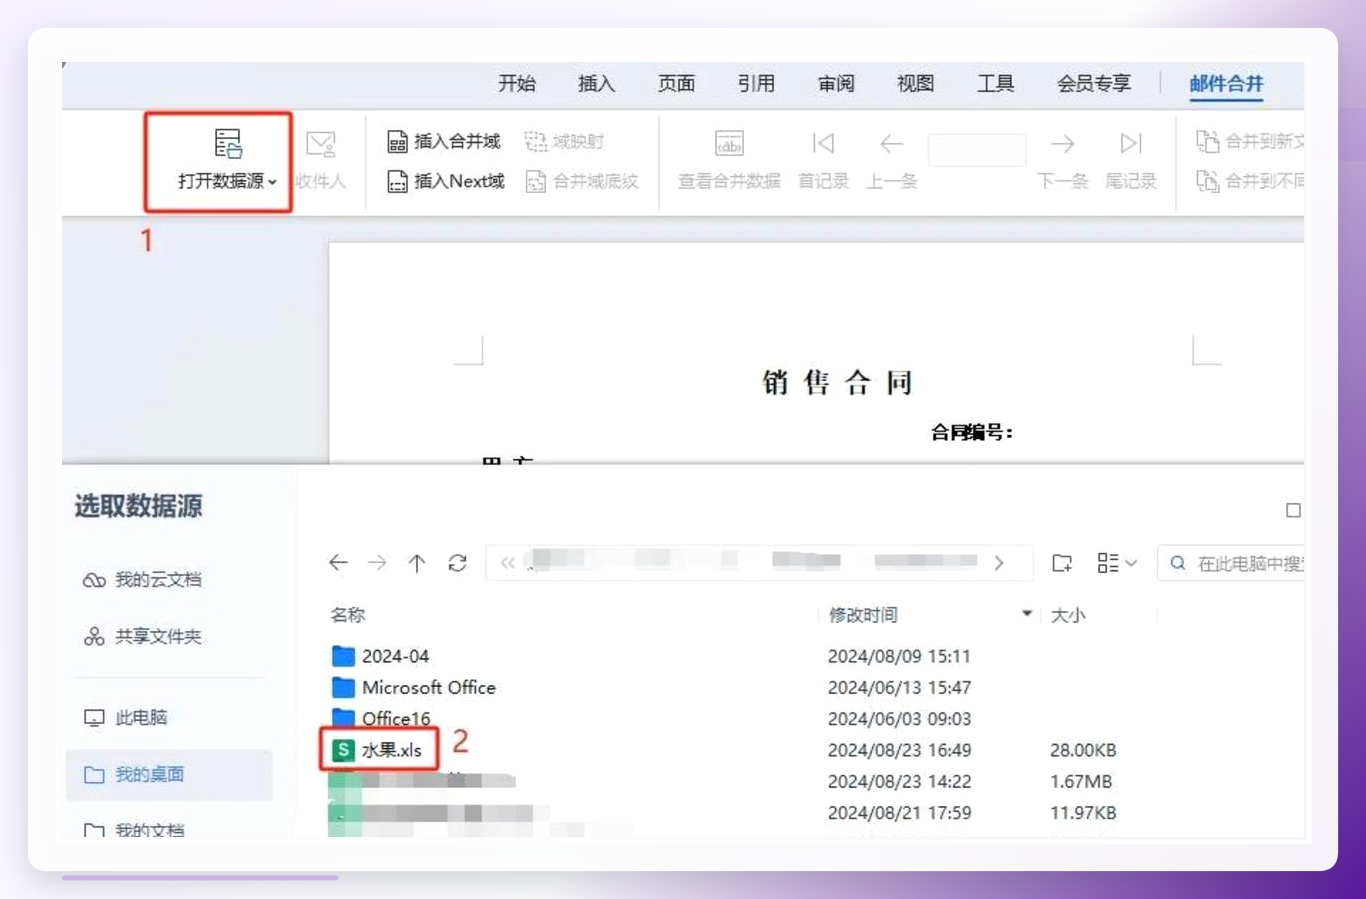1366x899 pixels.
Task: Expand the path breadcrumb chevron
Action: point(999,563)
